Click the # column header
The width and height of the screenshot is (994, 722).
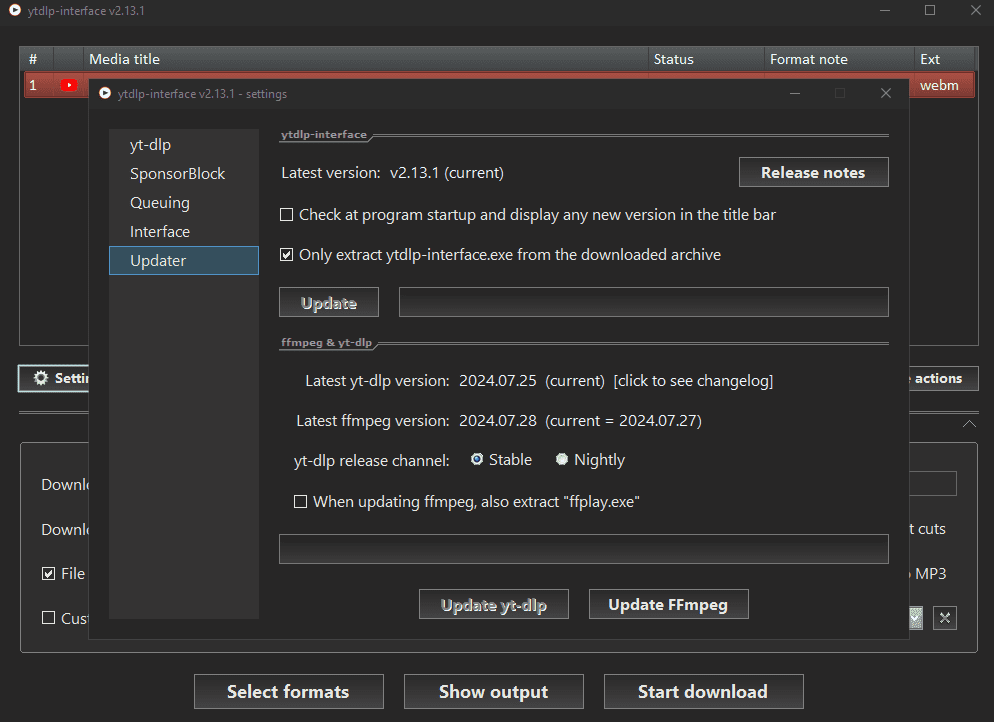pos(37,59)
